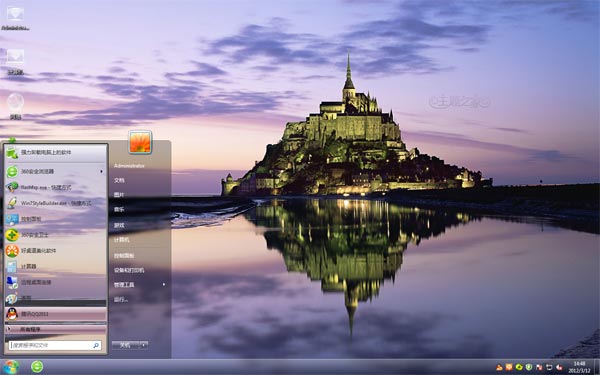This screenshot has width=600, height=375.
Task: Click network monitor tray icon
Action: pyautogui.click(x=549, y=367)
